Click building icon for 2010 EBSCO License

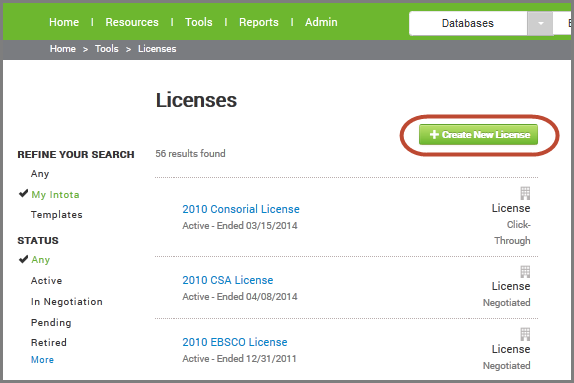(525, 334)
